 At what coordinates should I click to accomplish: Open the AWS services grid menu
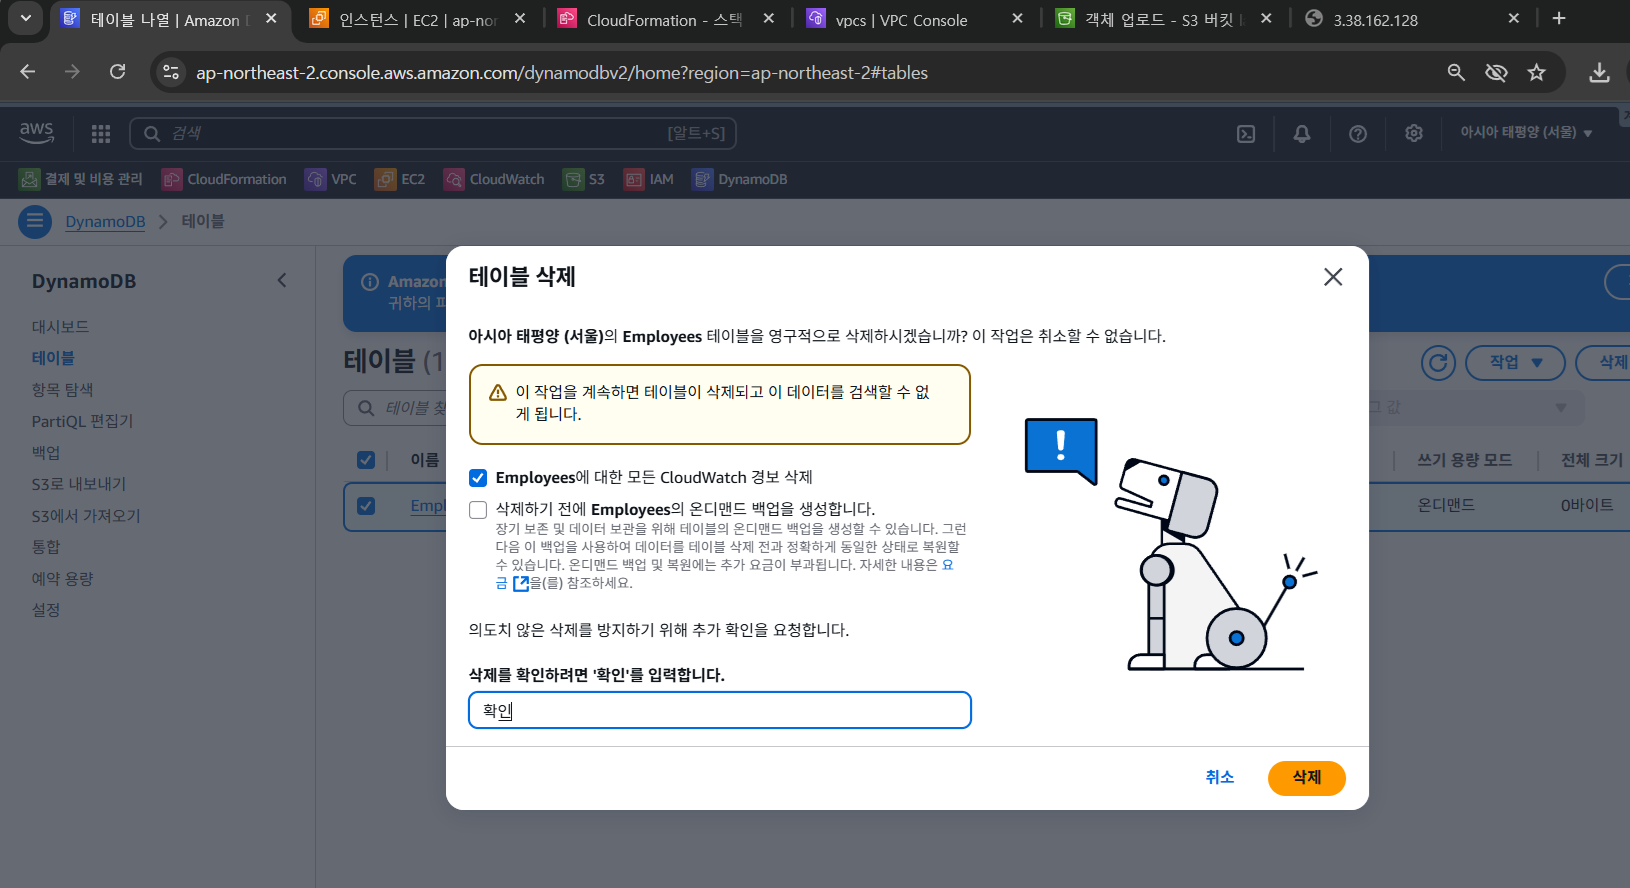point(101,133)
